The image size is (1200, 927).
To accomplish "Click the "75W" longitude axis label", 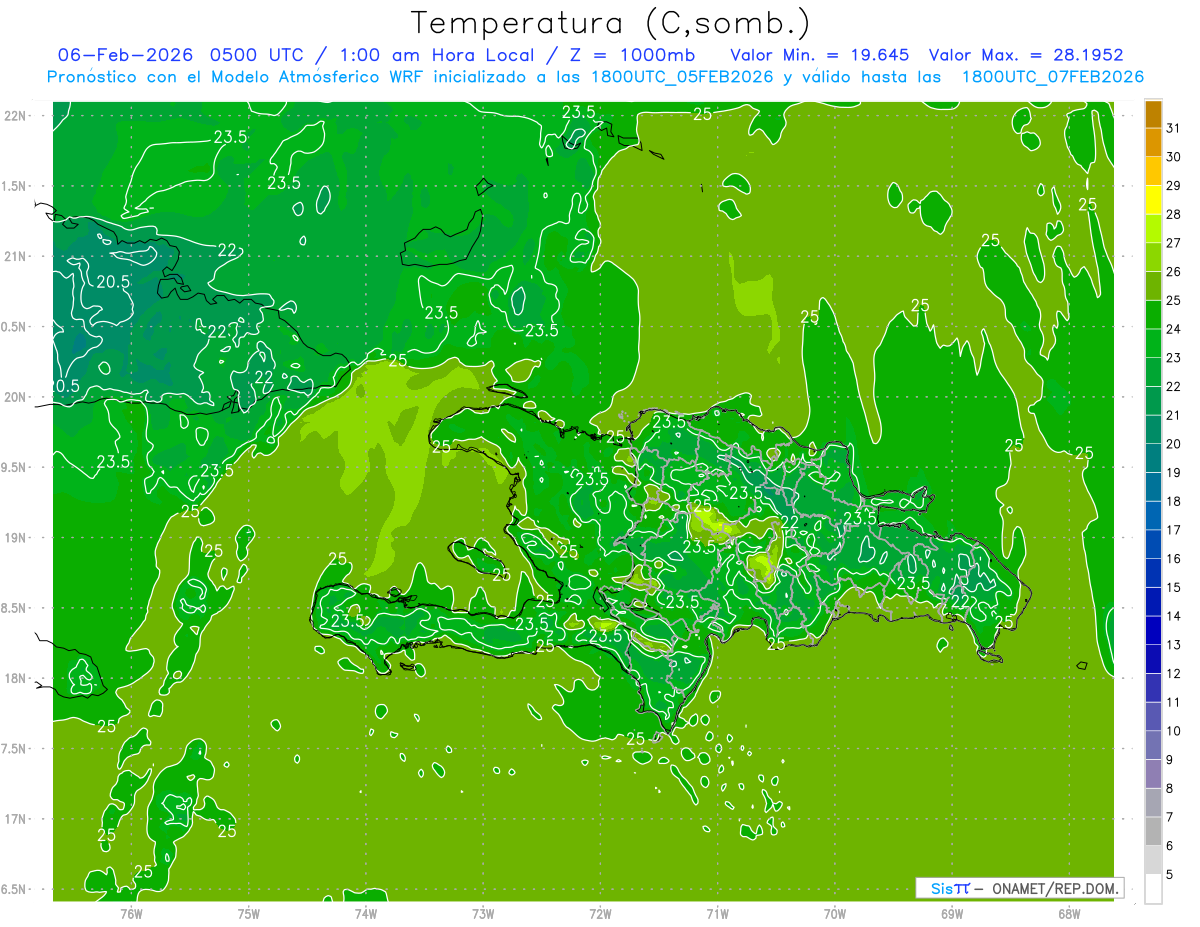I will coord(248,914).
